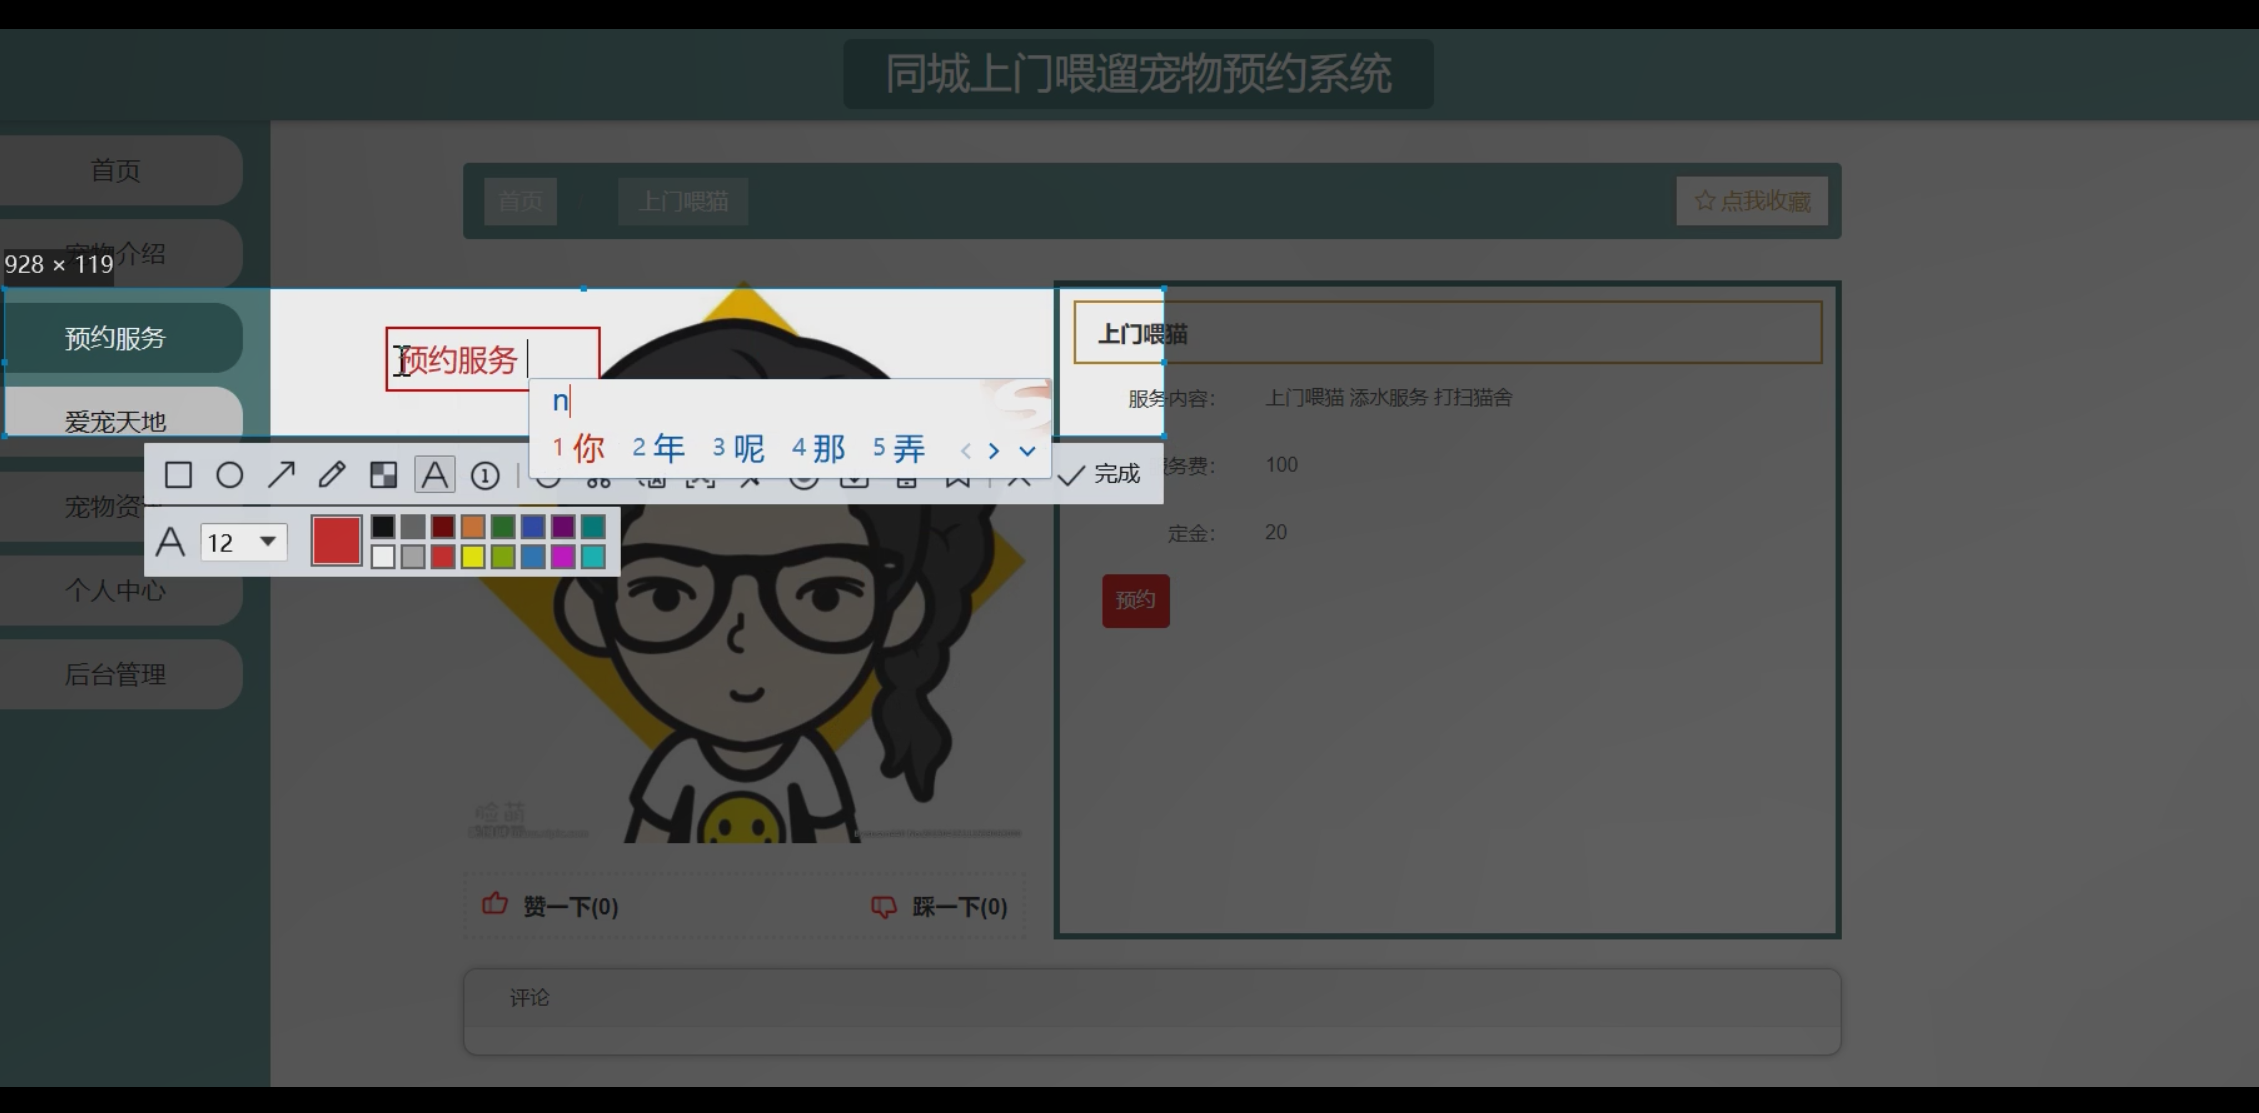
Task: Click the 评论 comment field
Action: [x=1152, y=1011]
